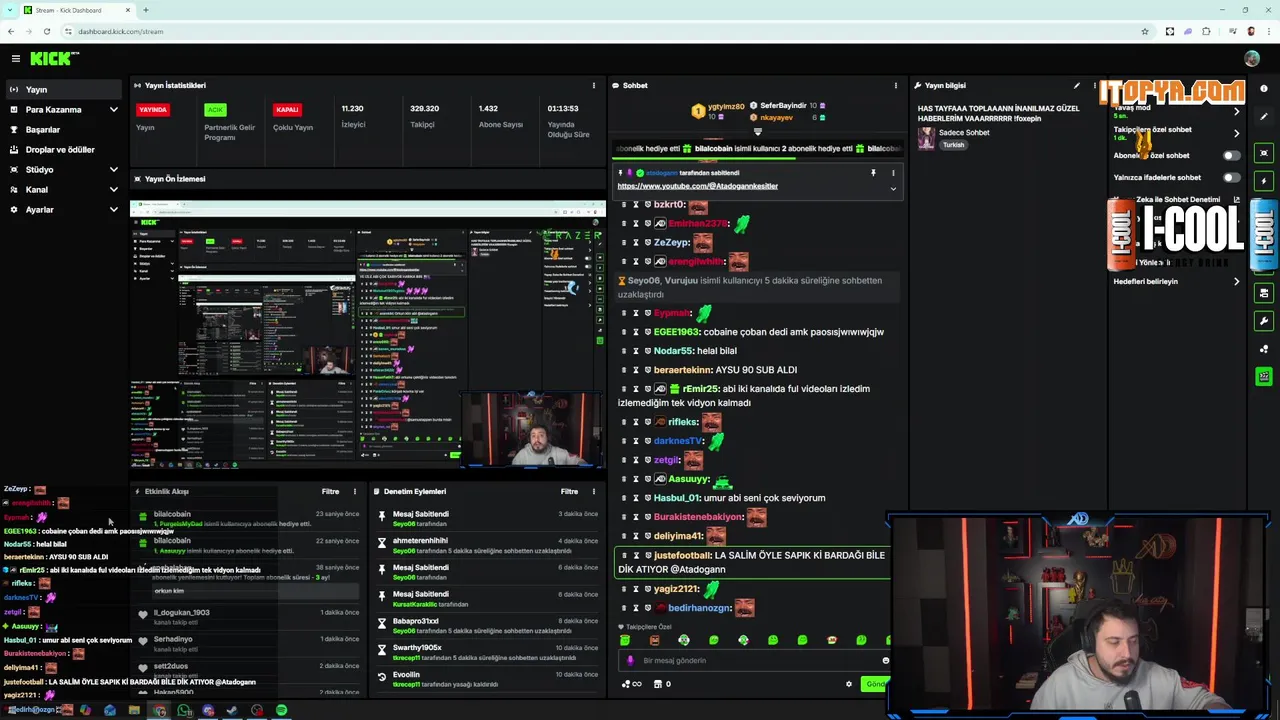Open chat settings gear icon
Viewport: 1280px width, 720px height.
click(x=849, y=684)
